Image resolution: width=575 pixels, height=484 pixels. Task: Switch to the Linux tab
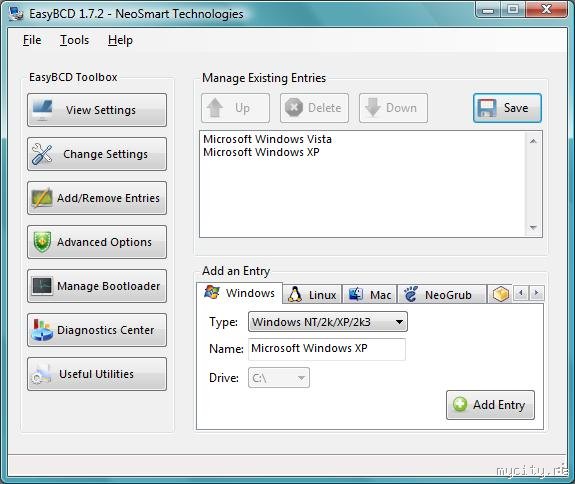point(312,294)
